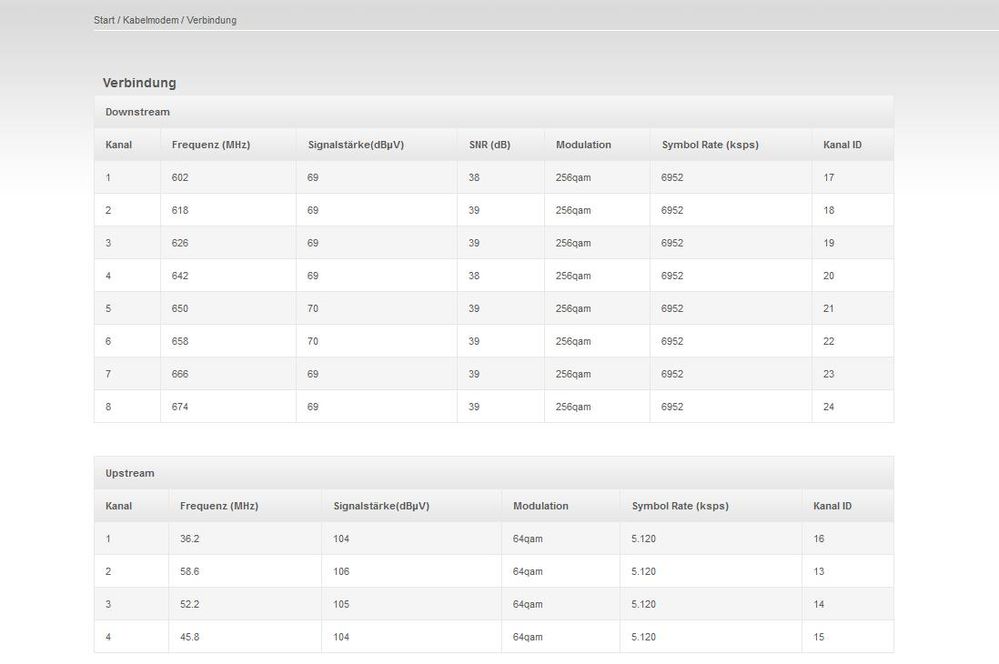Click upstream signal strength 106

(x=341, y=572)
